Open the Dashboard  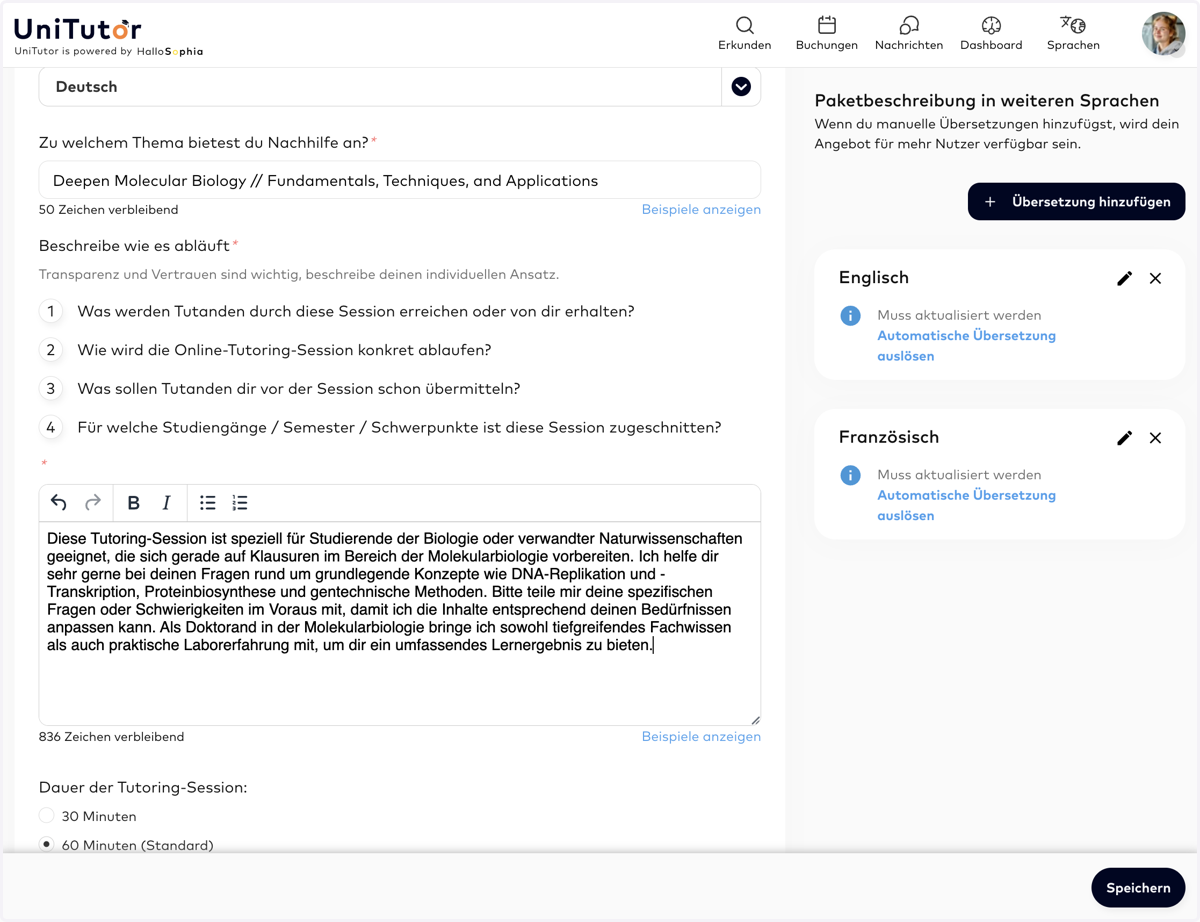[991, 33]
